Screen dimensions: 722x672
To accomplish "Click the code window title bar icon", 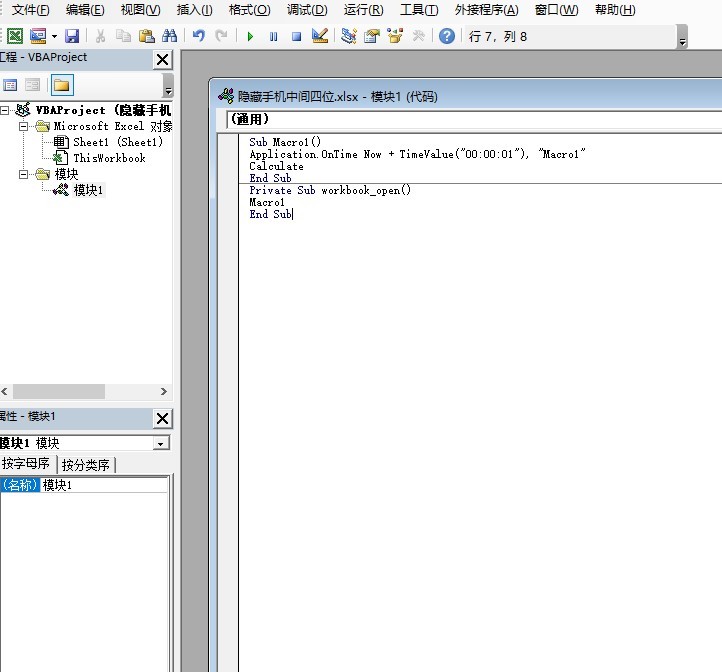I will click(226, 96).
